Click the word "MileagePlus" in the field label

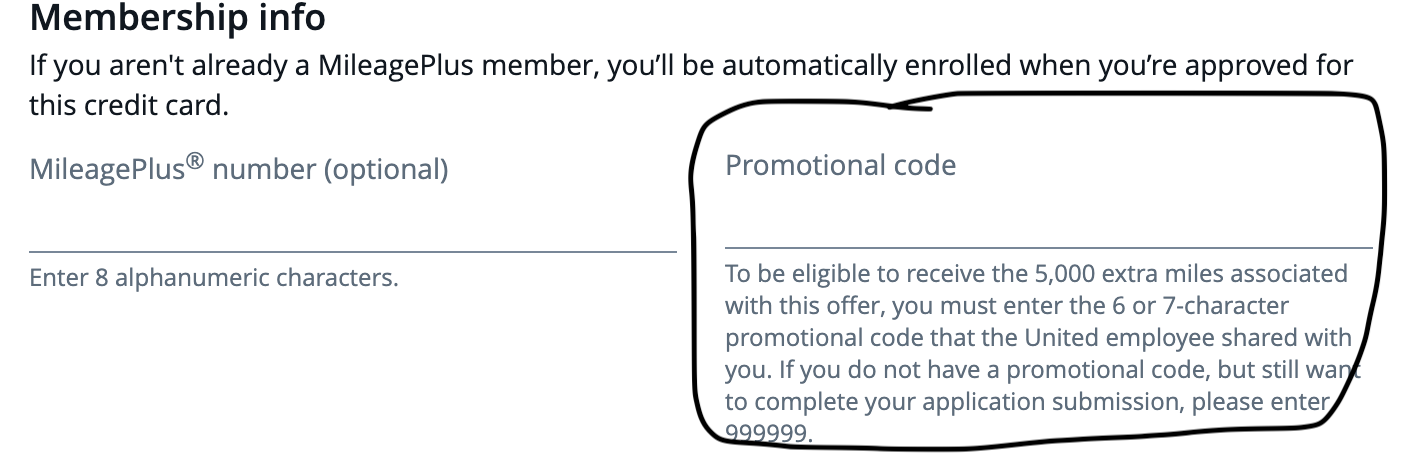(108, 170)
